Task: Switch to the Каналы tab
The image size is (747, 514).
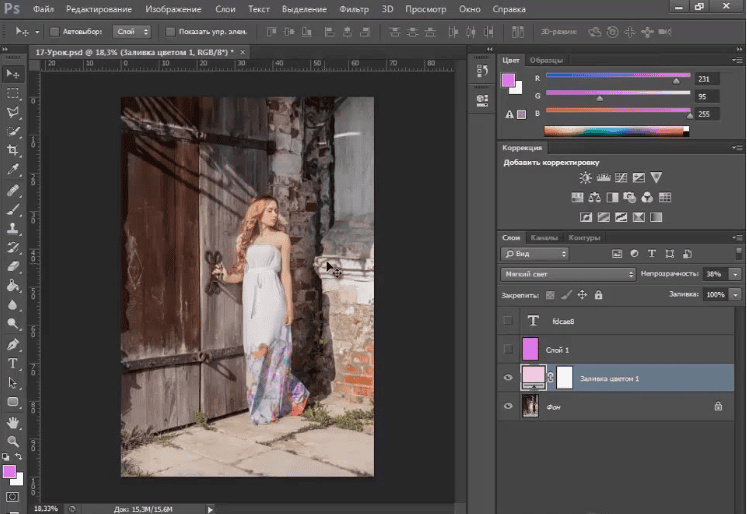Action: (544, 238)
